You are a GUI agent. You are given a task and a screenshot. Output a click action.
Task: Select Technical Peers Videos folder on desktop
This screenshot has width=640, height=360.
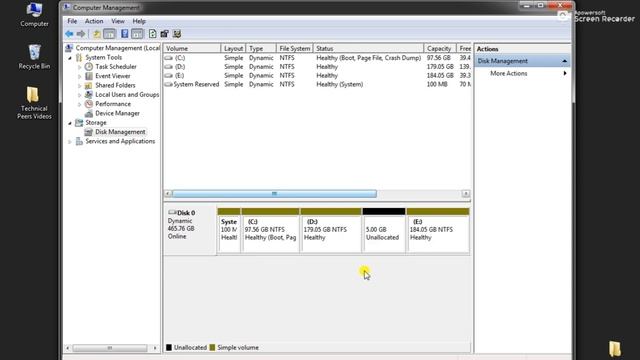(x=34, y=103)
